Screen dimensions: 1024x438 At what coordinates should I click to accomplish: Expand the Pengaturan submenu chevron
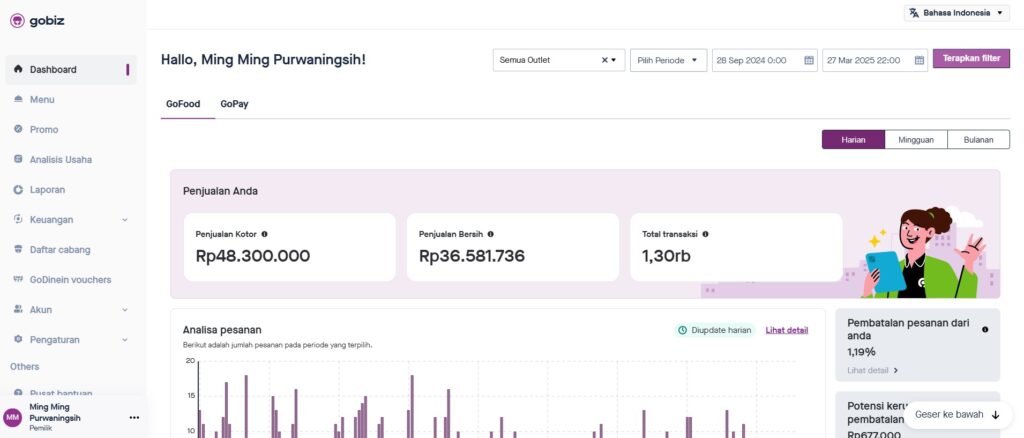[125, 340]
